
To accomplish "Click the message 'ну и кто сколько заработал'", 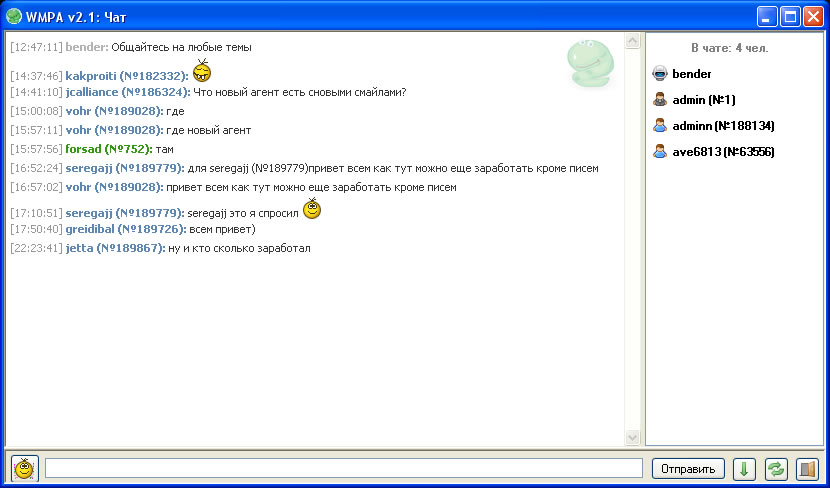I will pyautogui.click(x=239, y=248).
